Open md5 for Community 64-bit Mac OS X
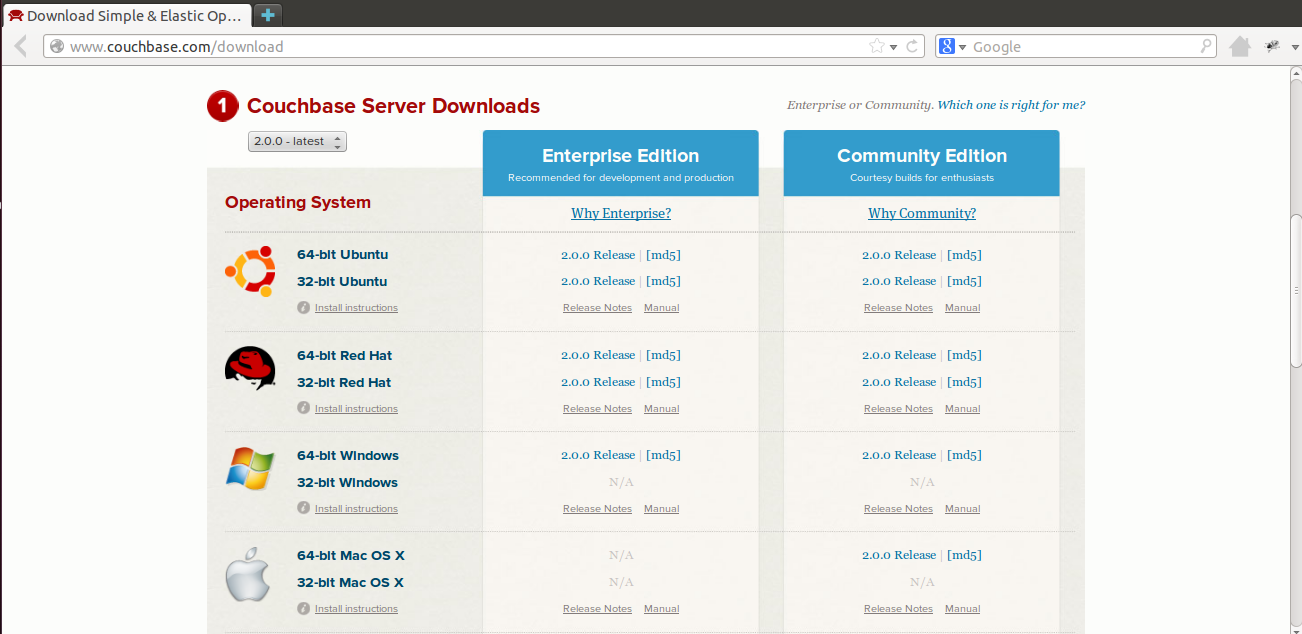1302x634 pixels. coord(964,555)
